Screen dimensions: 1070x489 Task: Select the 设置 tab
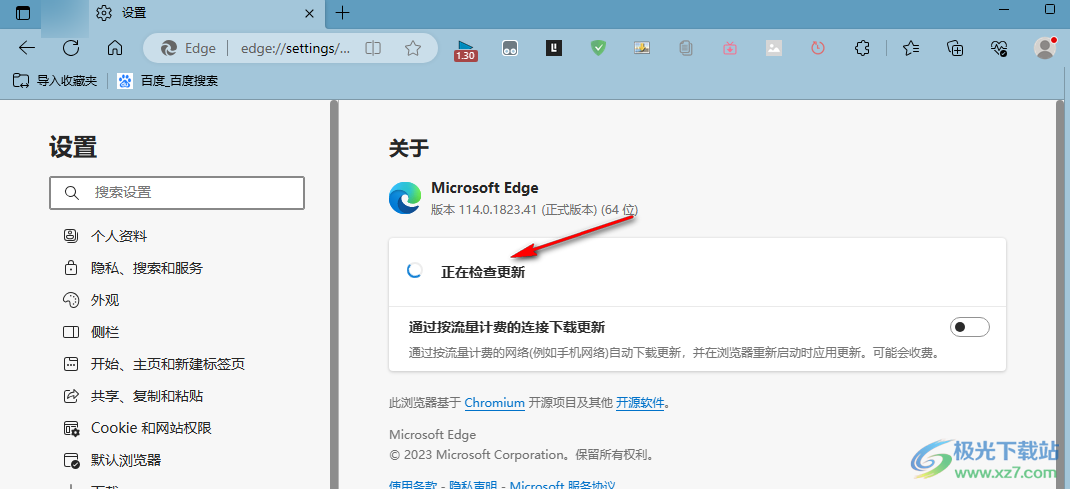(x=207, y=13)
